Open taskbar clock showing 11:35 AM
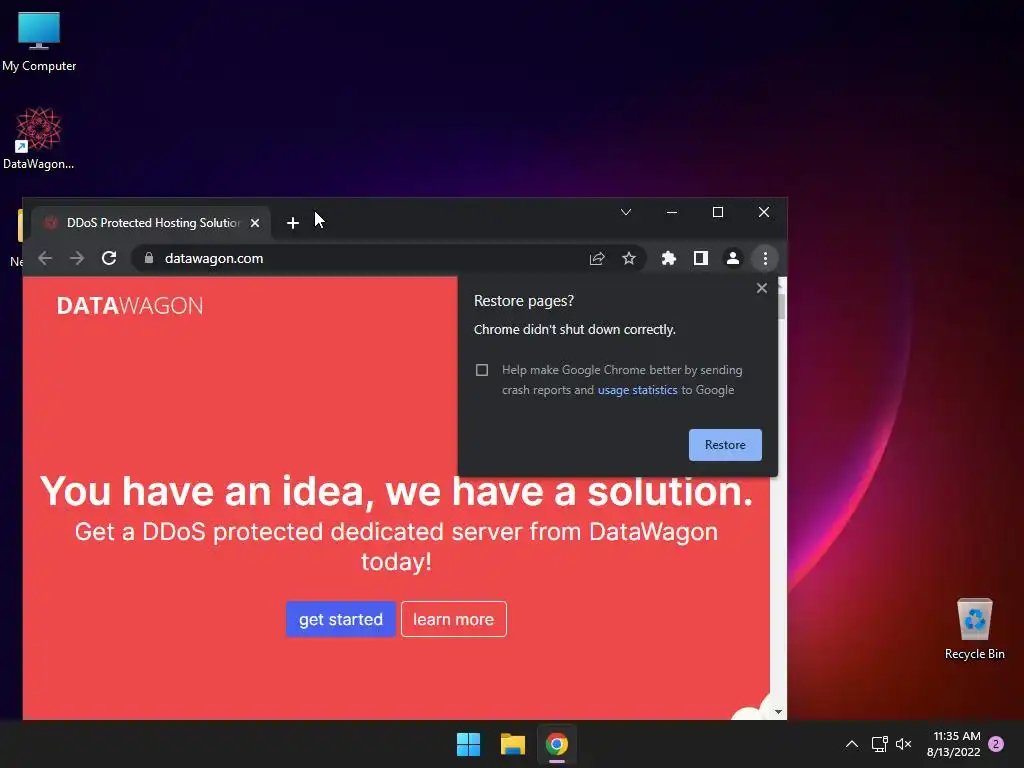The width and height of the screenshot is (1024, 768). [954, 744]
